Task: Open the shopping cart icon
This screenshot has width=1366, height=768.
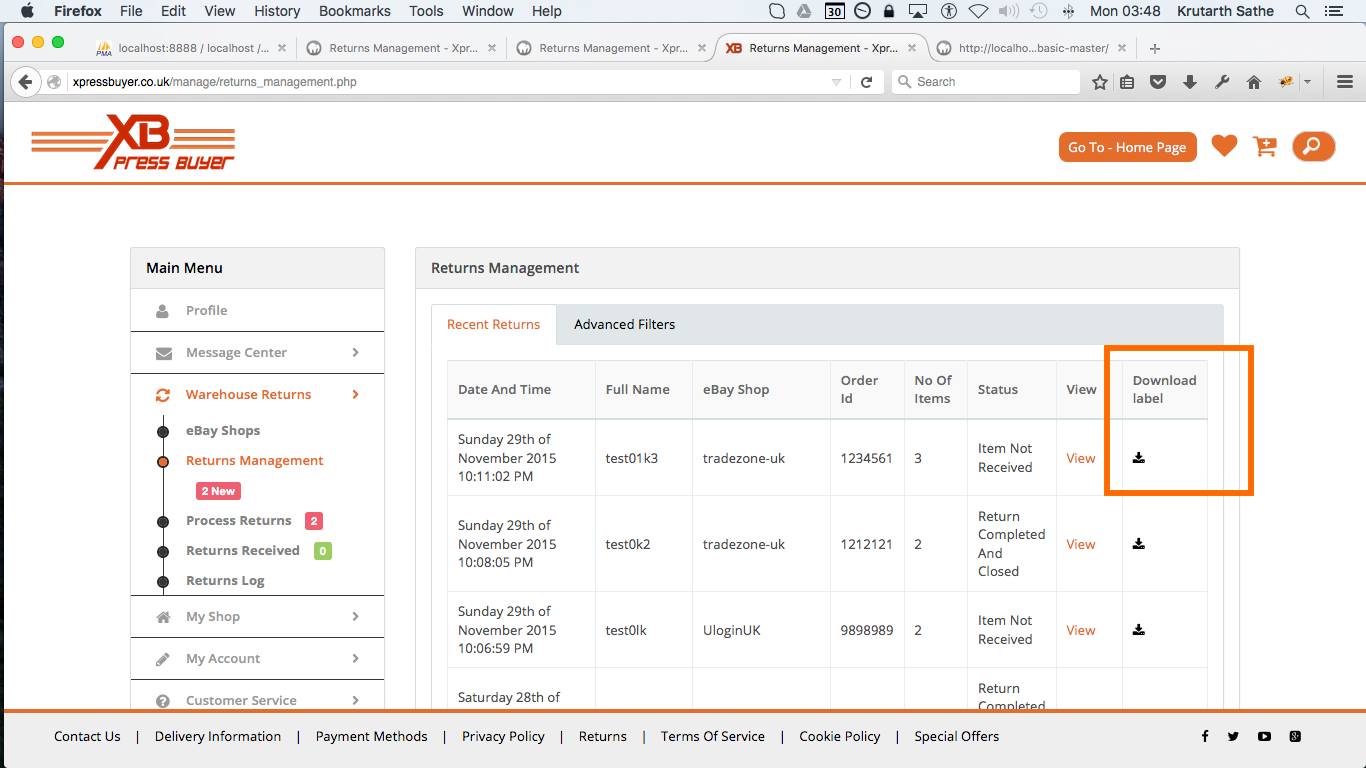Action: coord(1265,147)
